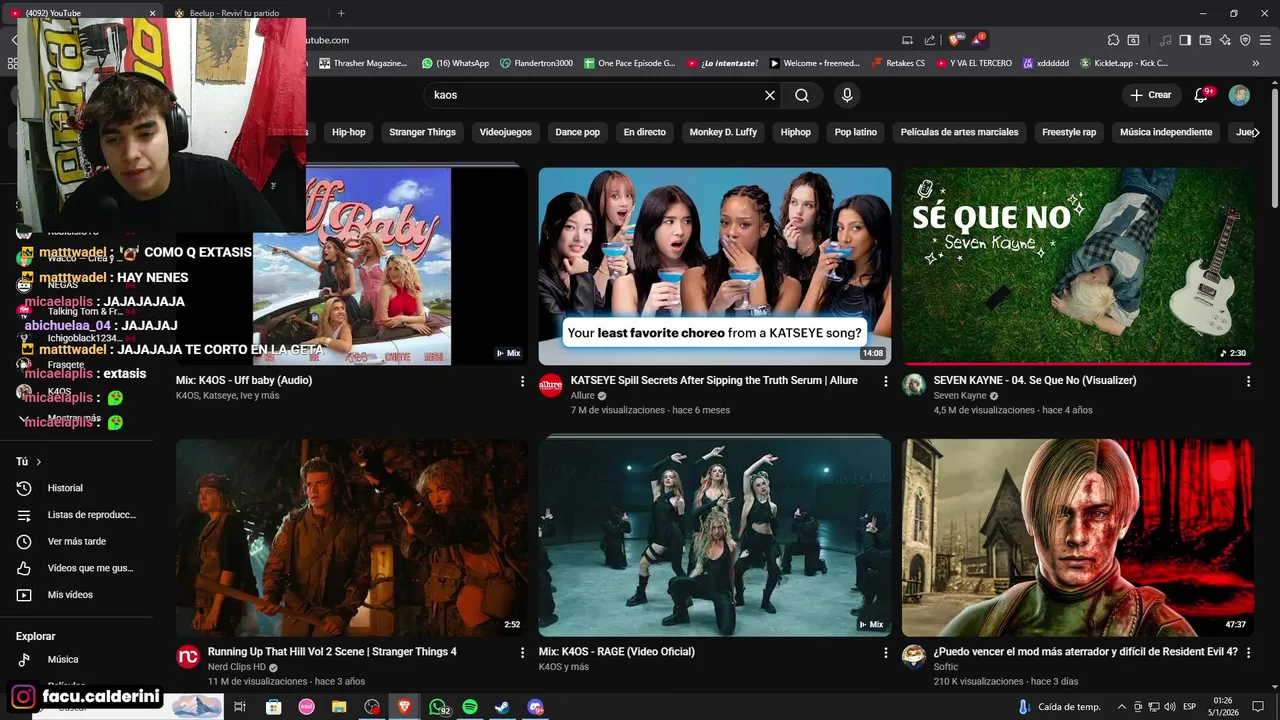Open the One Pace Episode bookmark

click(629, 63)
